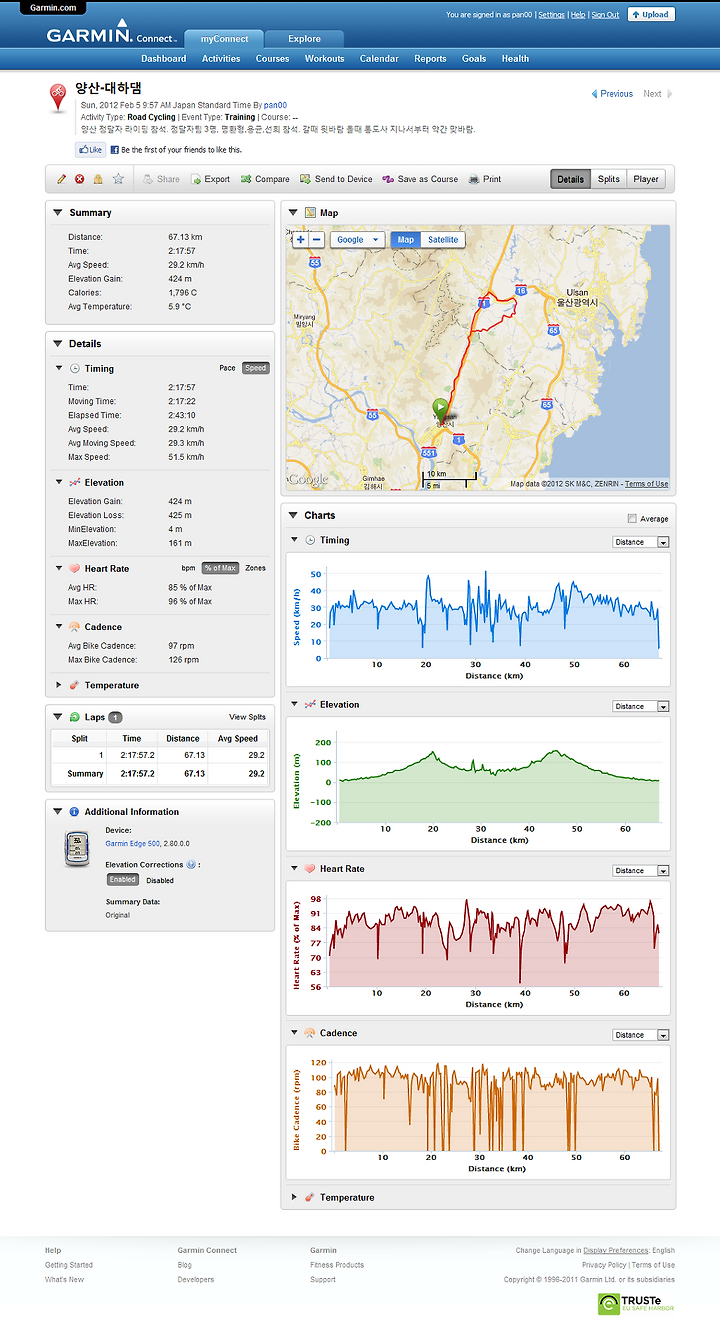720x1335 pixels.
Task: Open the Workouts menu item
Action: (x=324, y=59)
